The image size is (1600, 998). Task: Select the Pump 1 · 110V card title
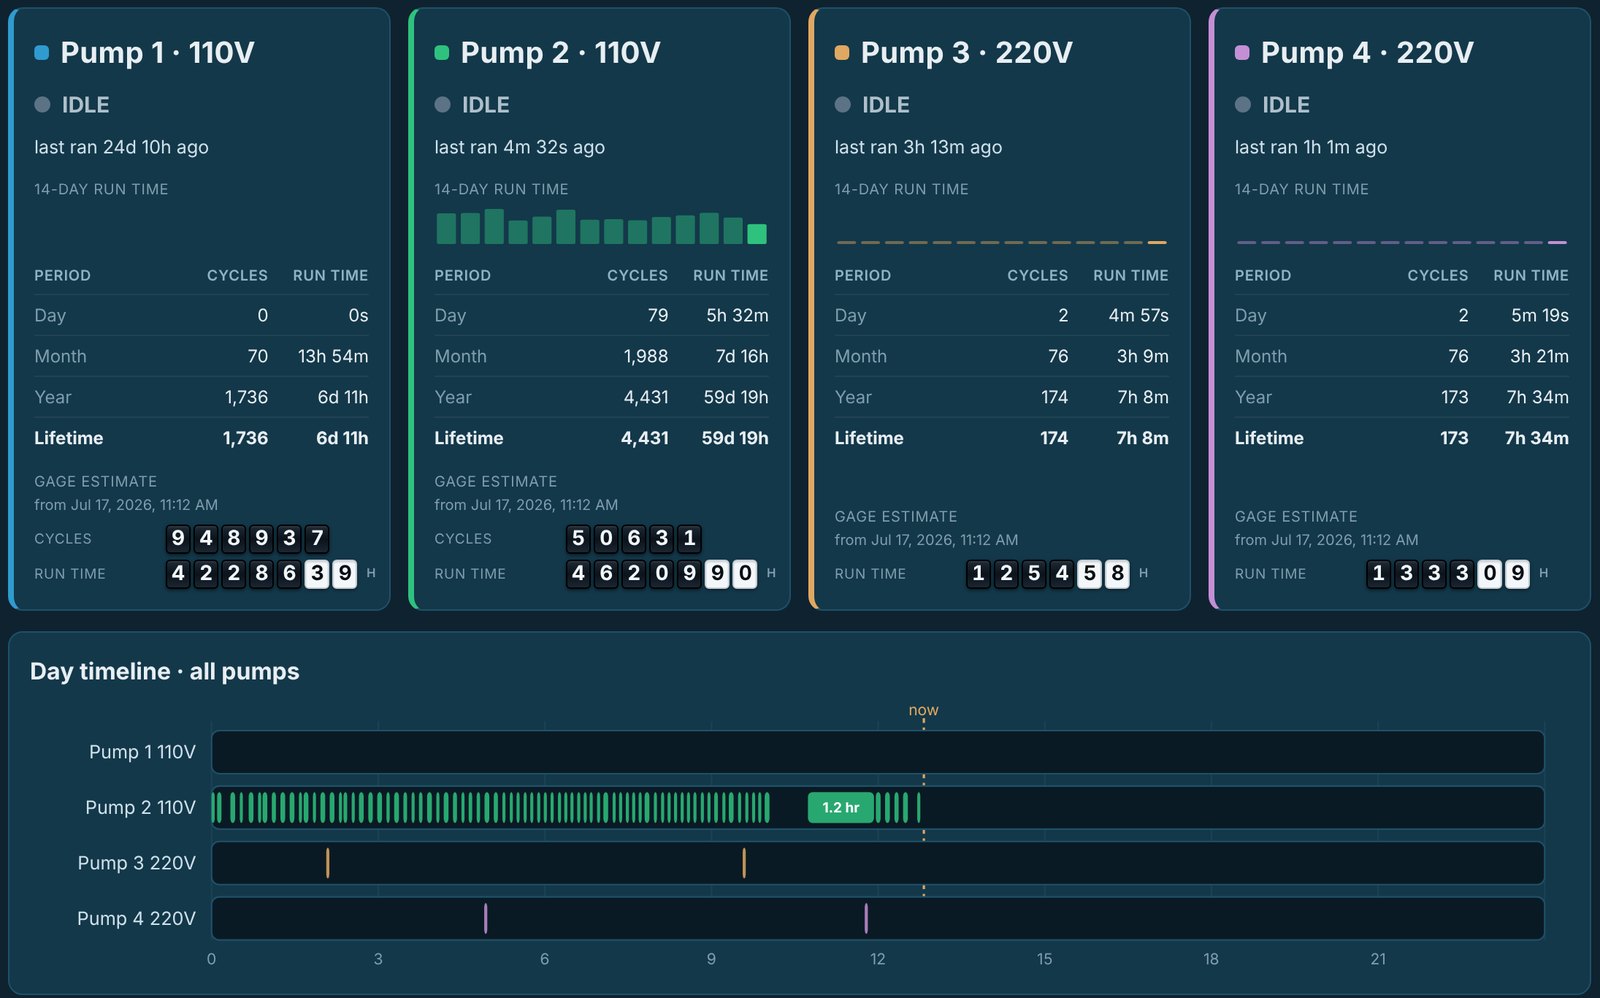pos(157,52)
